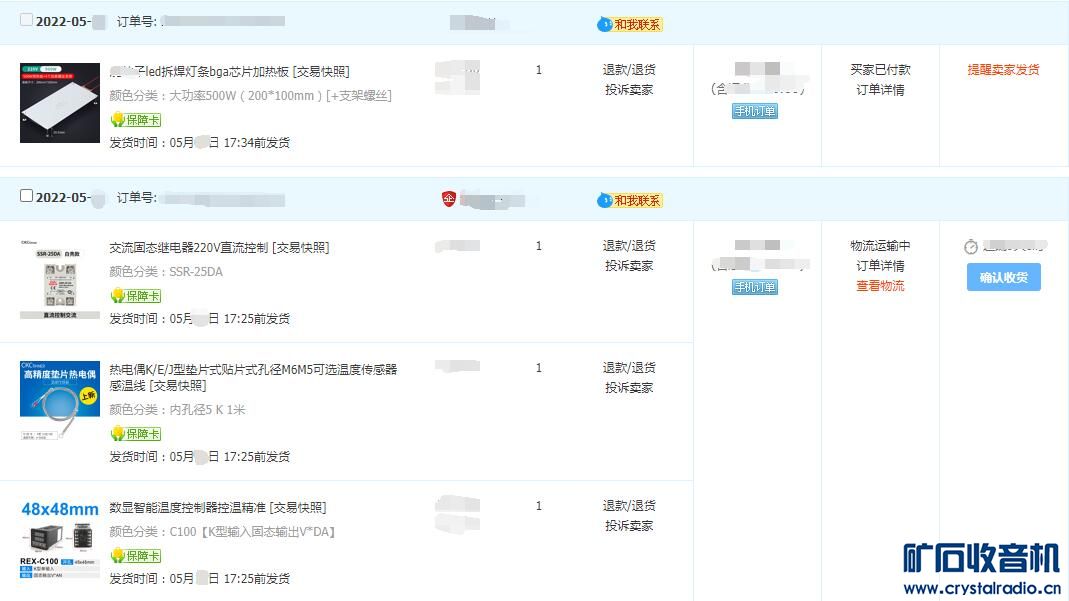Click 退款/退货 for the heating plate item

click(x=629, y=70)
